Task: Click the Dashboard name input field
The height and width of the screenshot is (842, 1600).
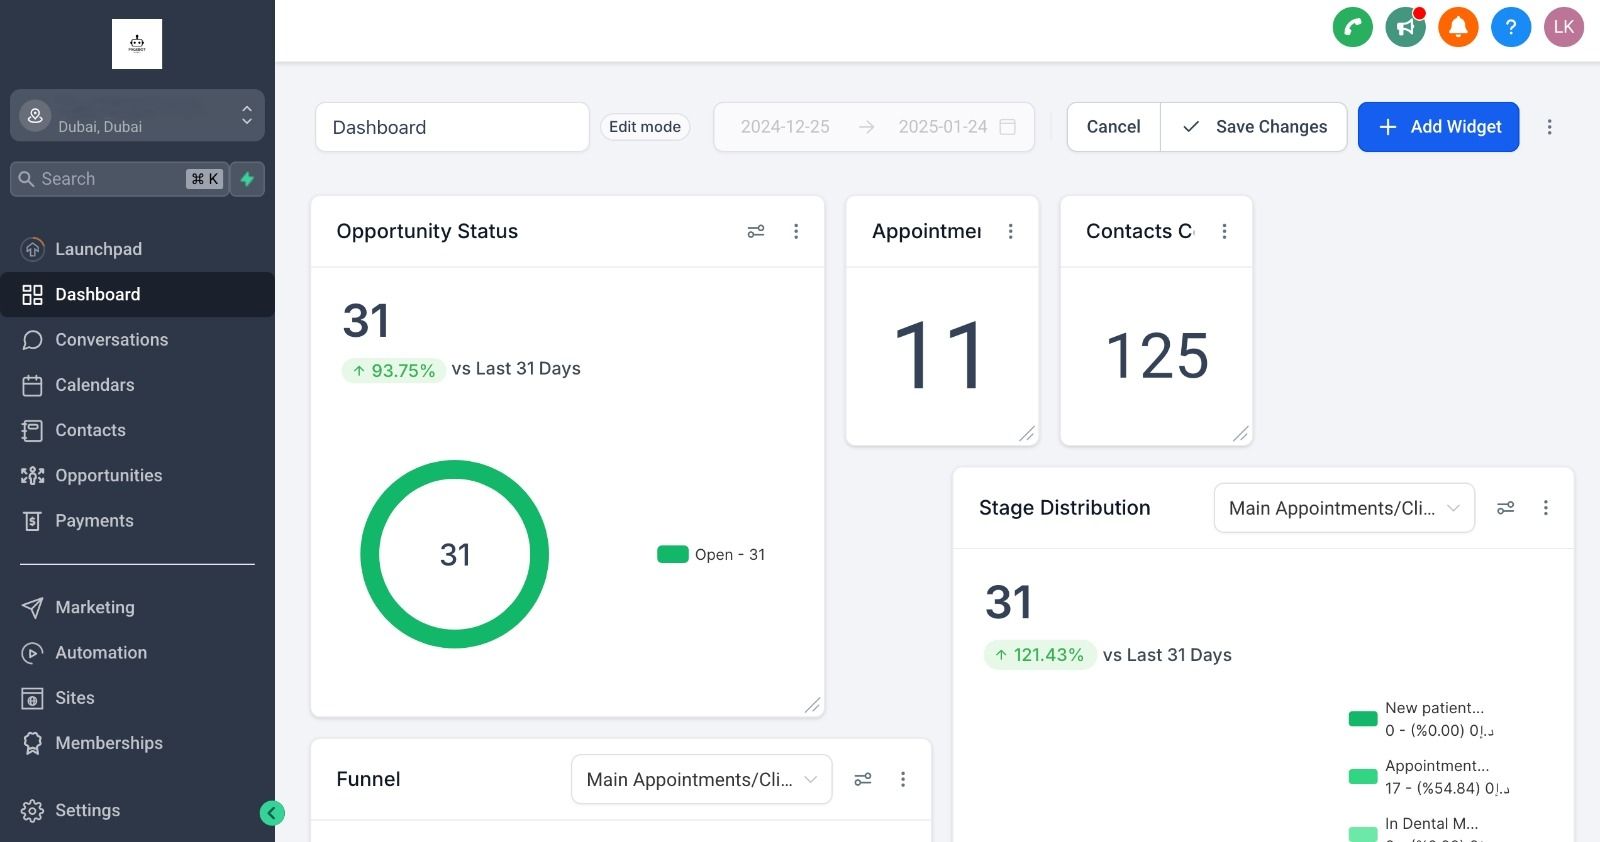Action: 452,127
